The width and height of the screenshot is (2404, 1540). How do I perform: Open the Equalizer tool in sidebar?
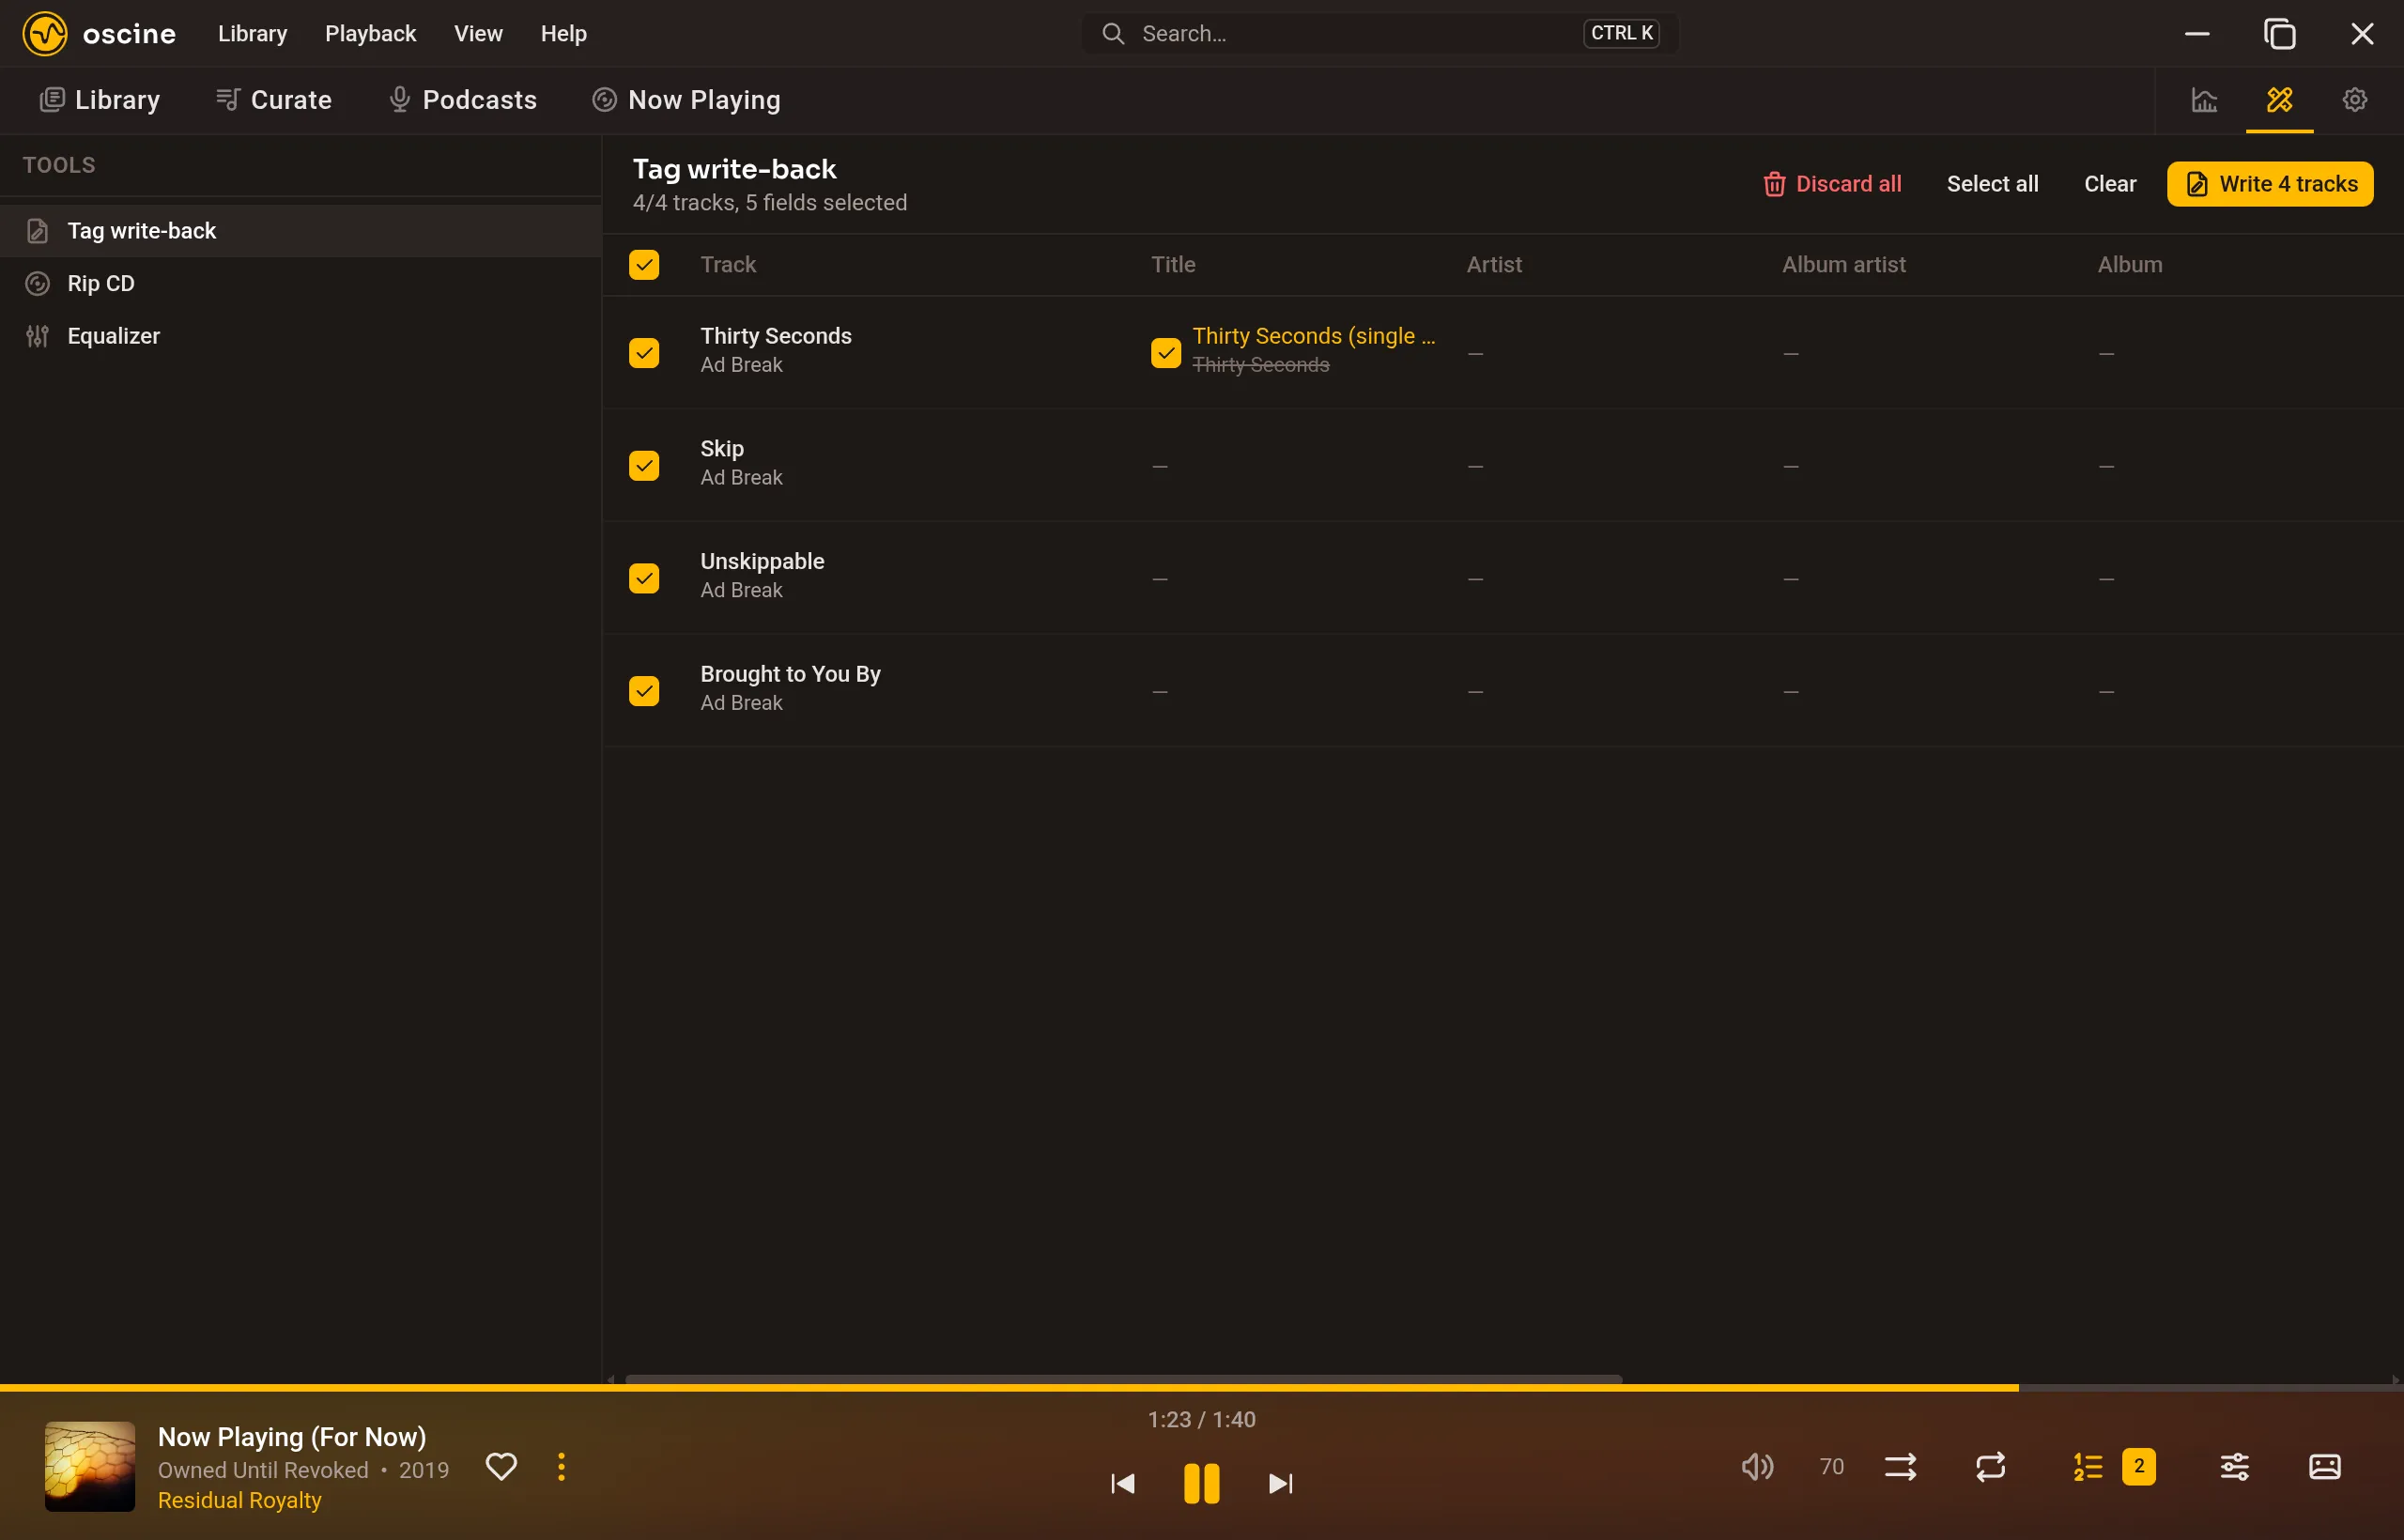[x=300, y=336]
